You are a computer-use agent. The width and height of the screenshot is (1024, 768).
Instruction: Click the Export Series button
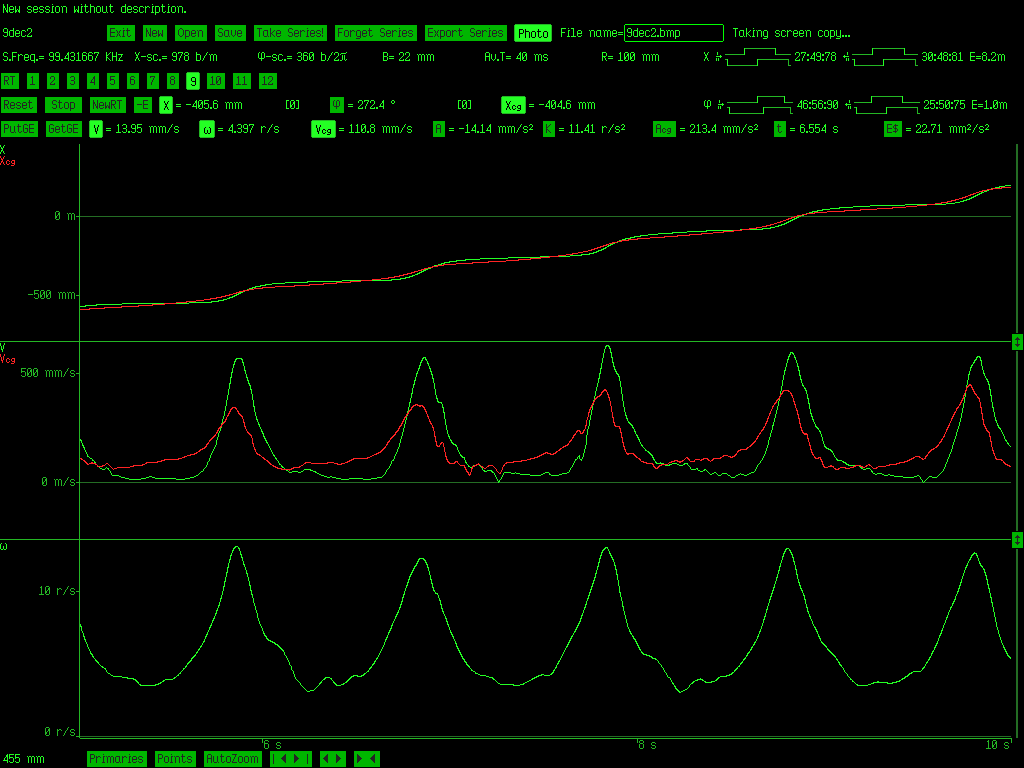[x=465, y=33]
